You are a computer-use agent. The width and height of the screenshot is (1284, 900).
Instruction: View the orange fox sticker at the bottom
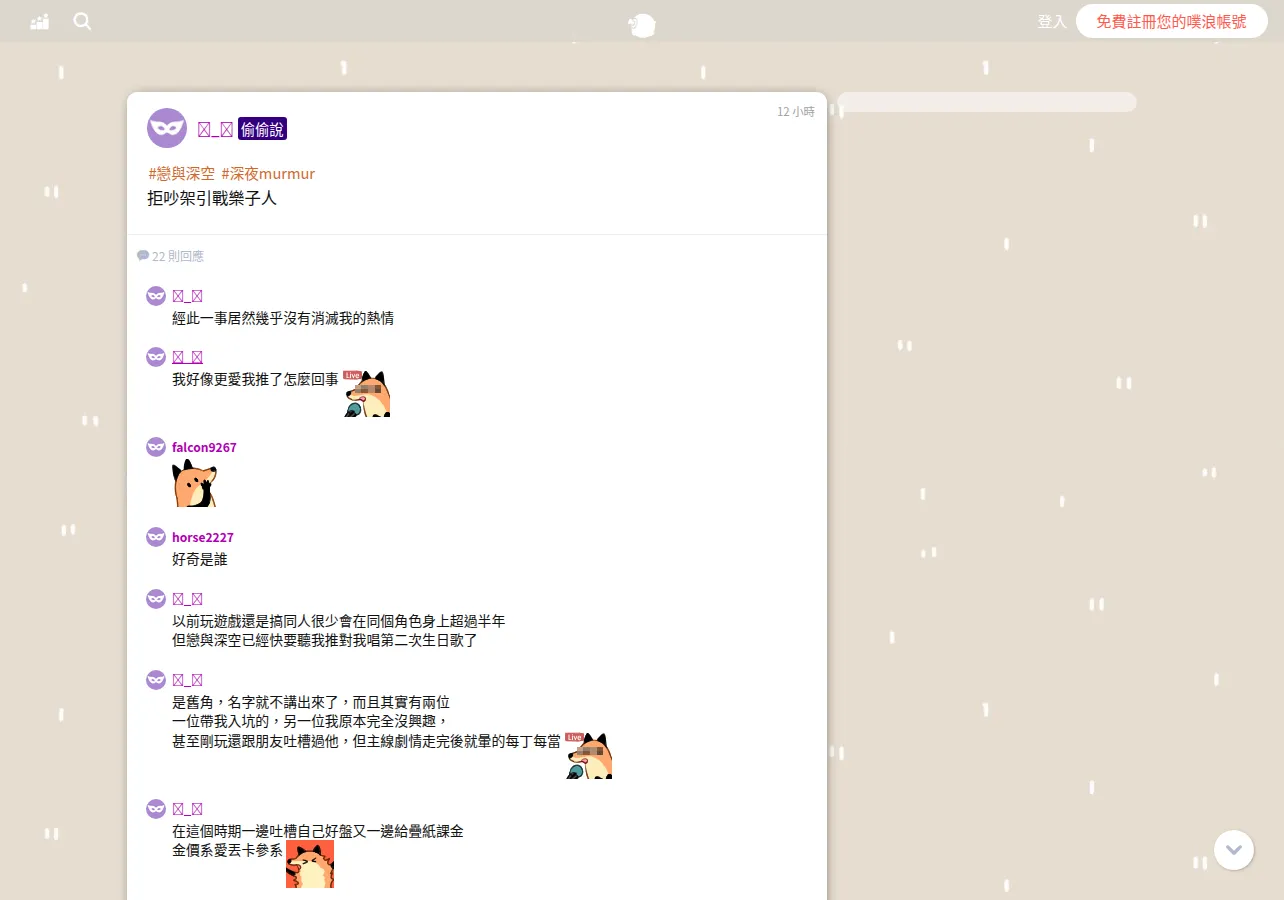pos(310,864)
